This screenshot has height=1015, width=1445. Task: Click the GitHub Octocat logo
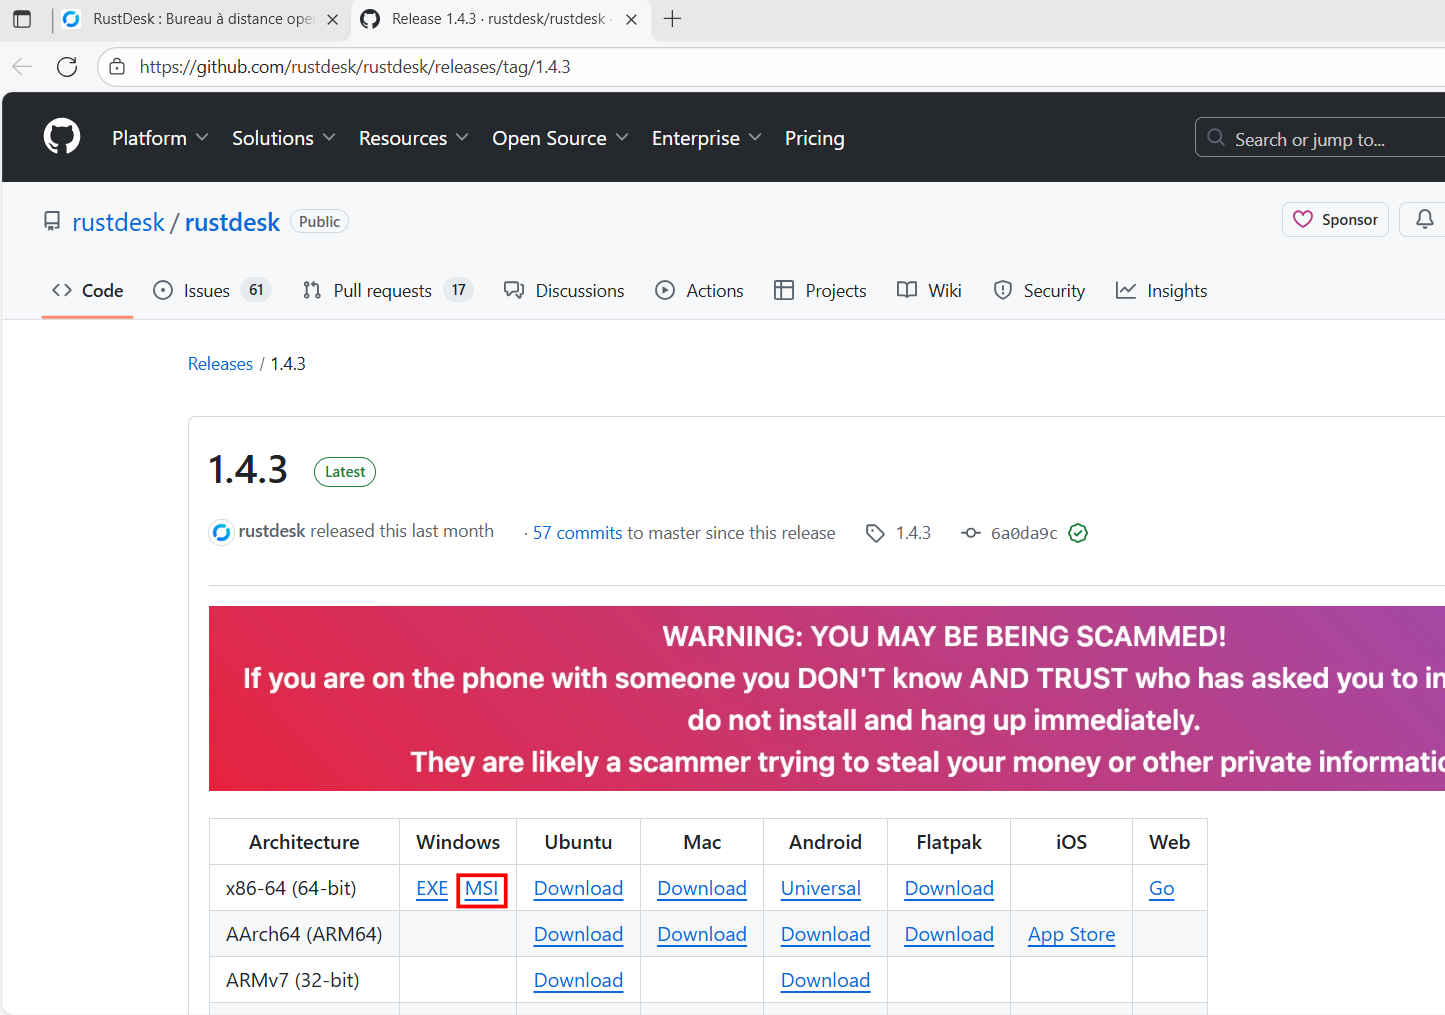coord(62,137)
